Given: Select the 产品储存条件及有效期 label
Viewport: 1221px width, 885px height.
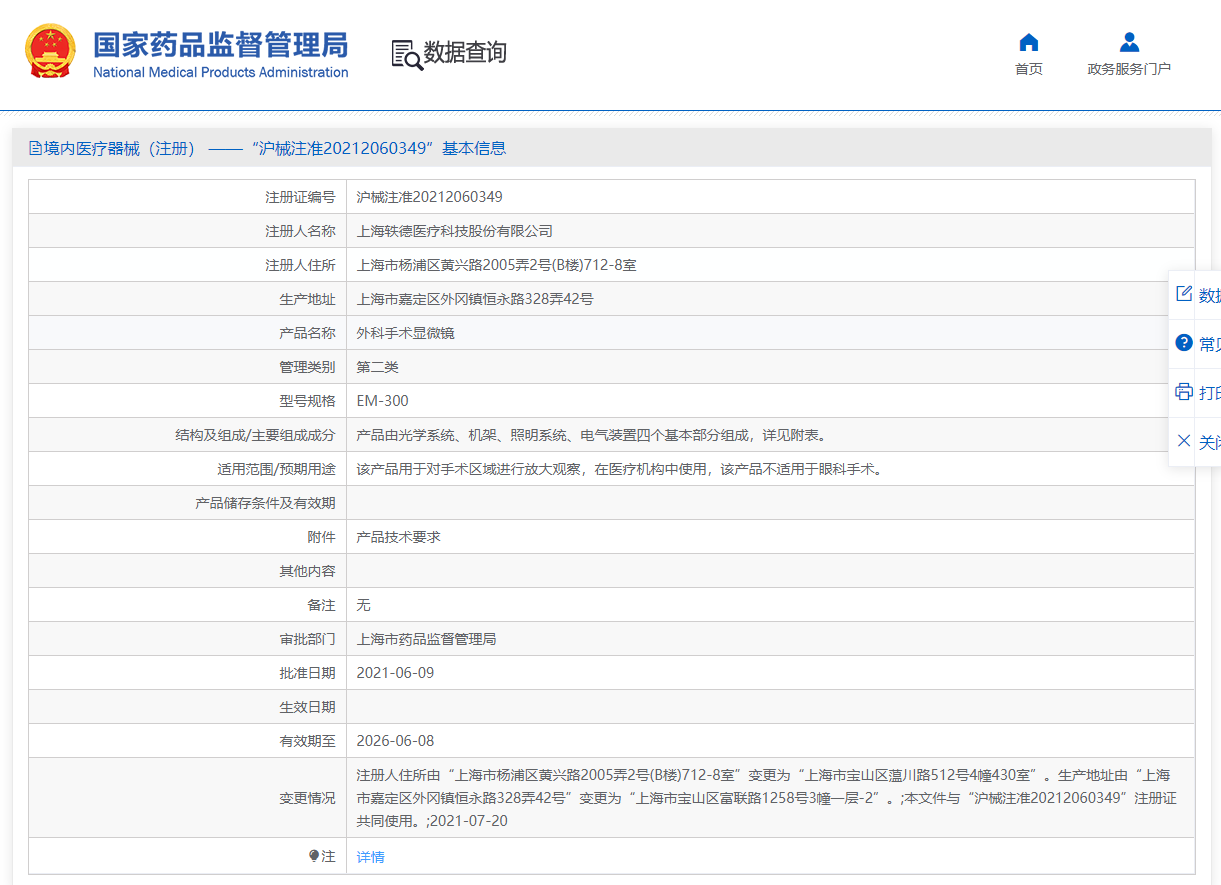Looking at the screenshot, I should (x=265, y=503).
